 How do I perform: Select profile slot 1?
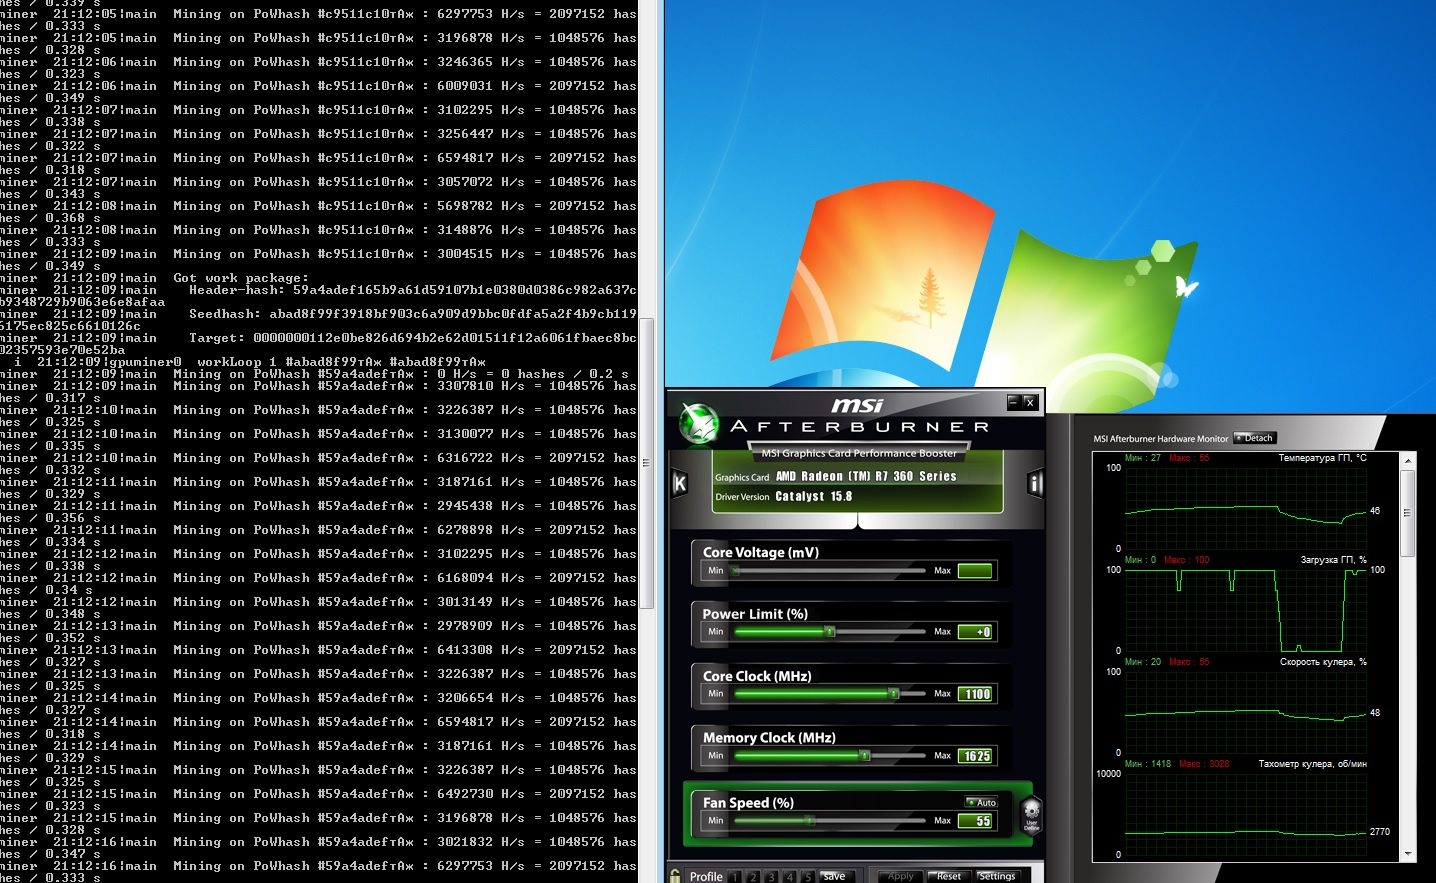734,877
